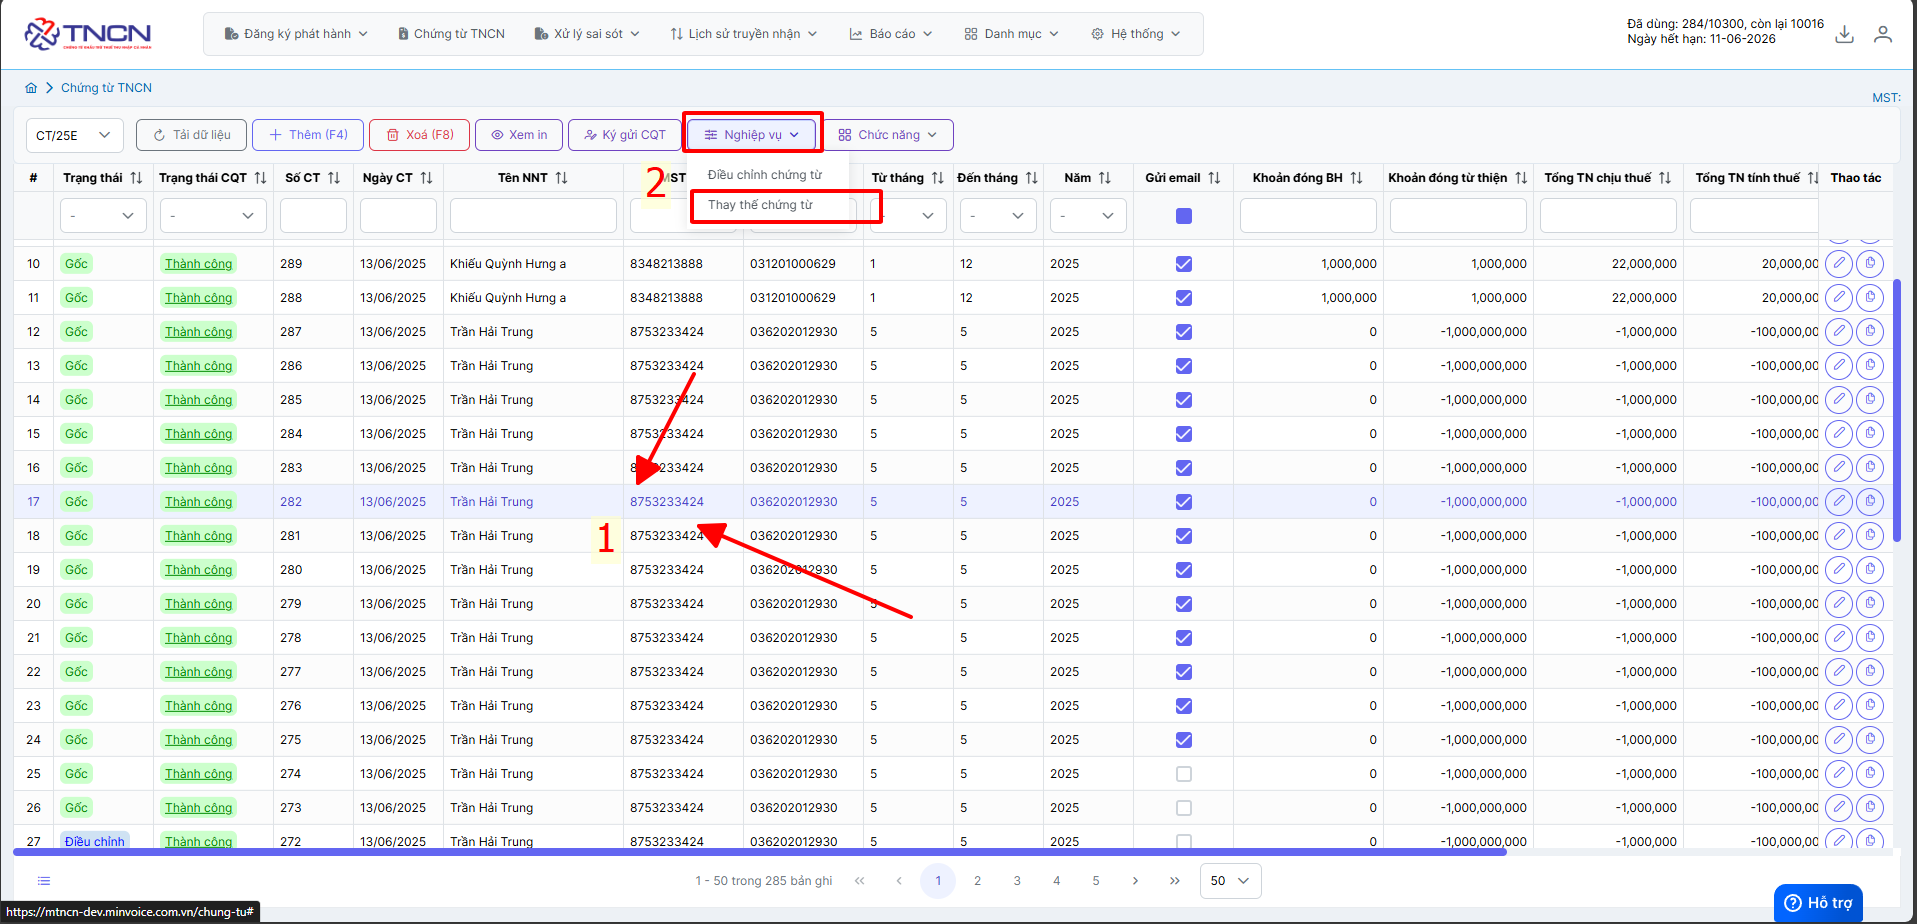Open the Trạng thái CQT filter dropdown
Screen dimensions: 1917x924
click(213, 216)
